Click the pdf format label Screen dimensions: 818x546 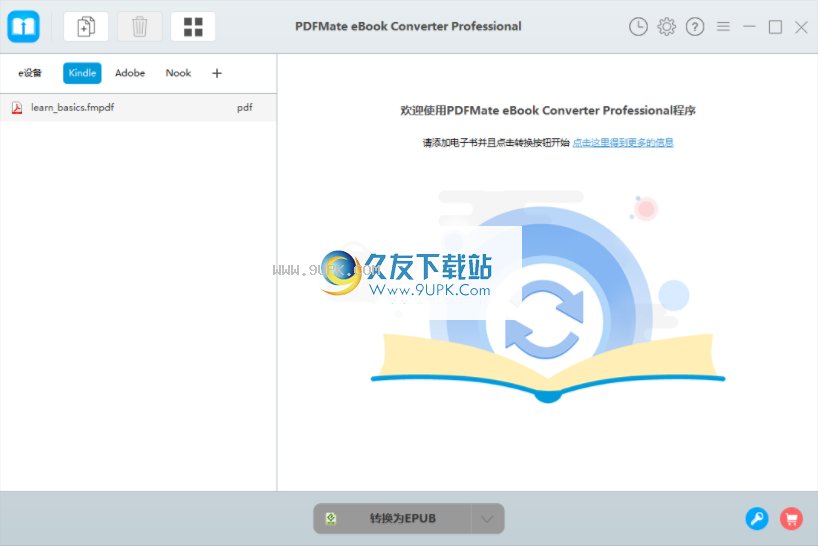tap(245, 108)
